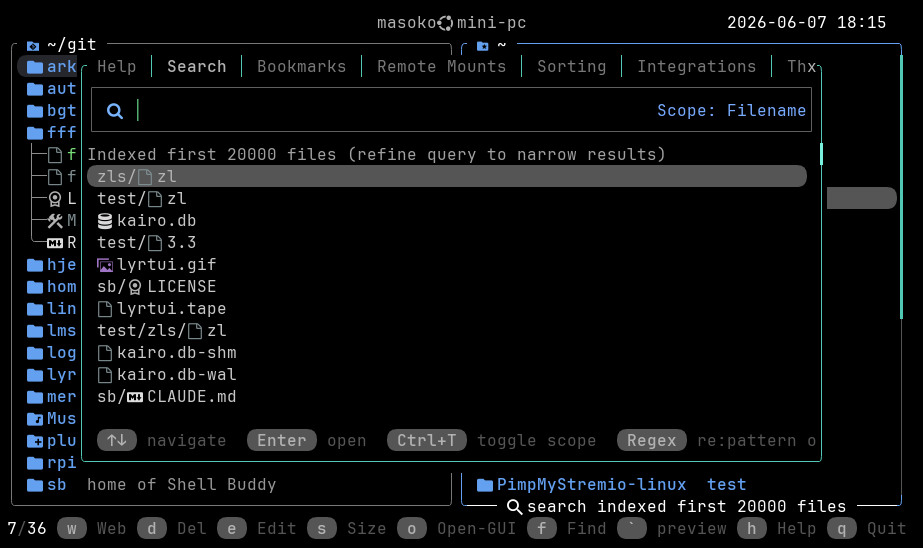Select the test/ 3.3 result
923x548 pixels.
[x=147, y=243]
